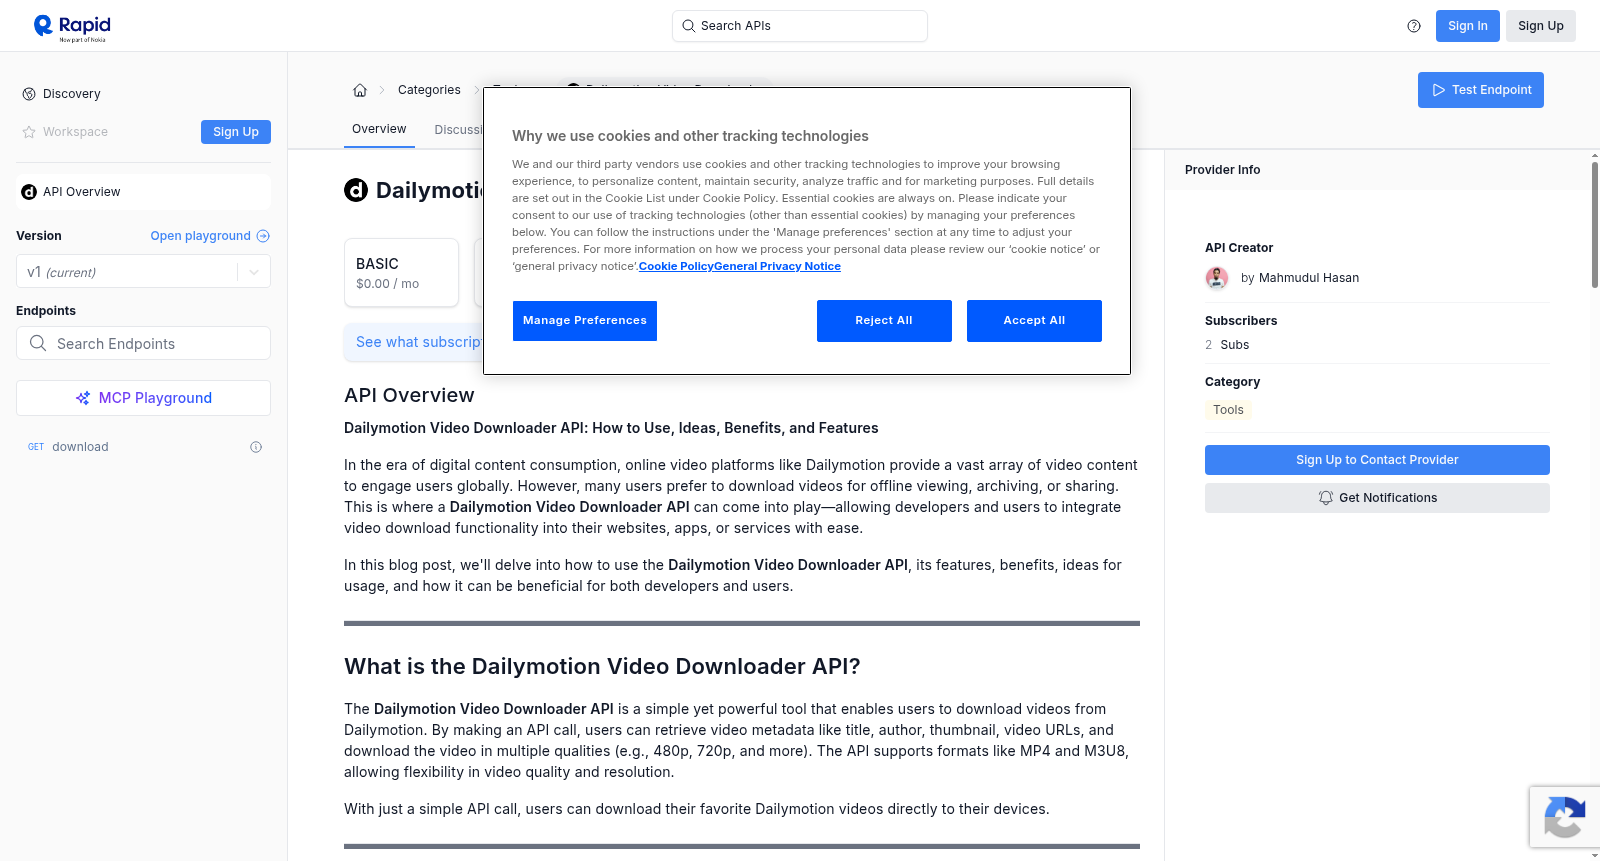The width and height of the screenshot is (1600, 861).
Task: Click the Sign In button
Action: click(1467, 26)
